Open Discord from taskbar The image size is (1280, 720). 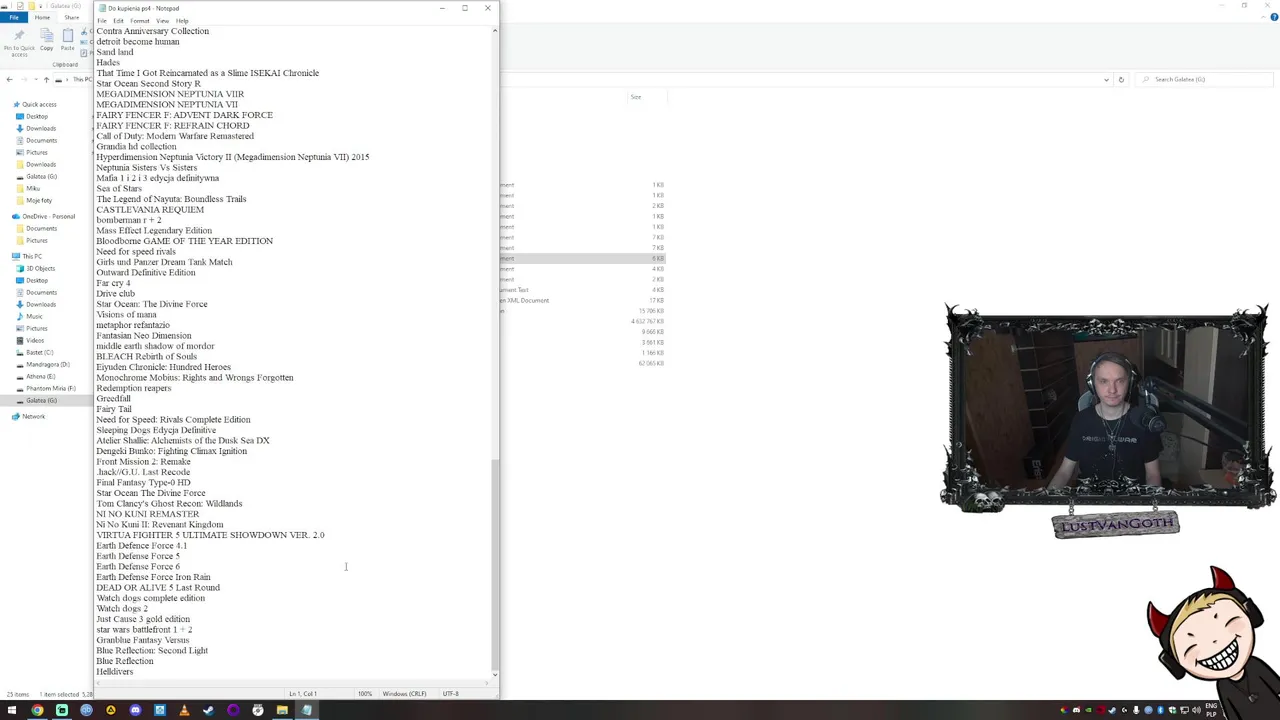135,710
